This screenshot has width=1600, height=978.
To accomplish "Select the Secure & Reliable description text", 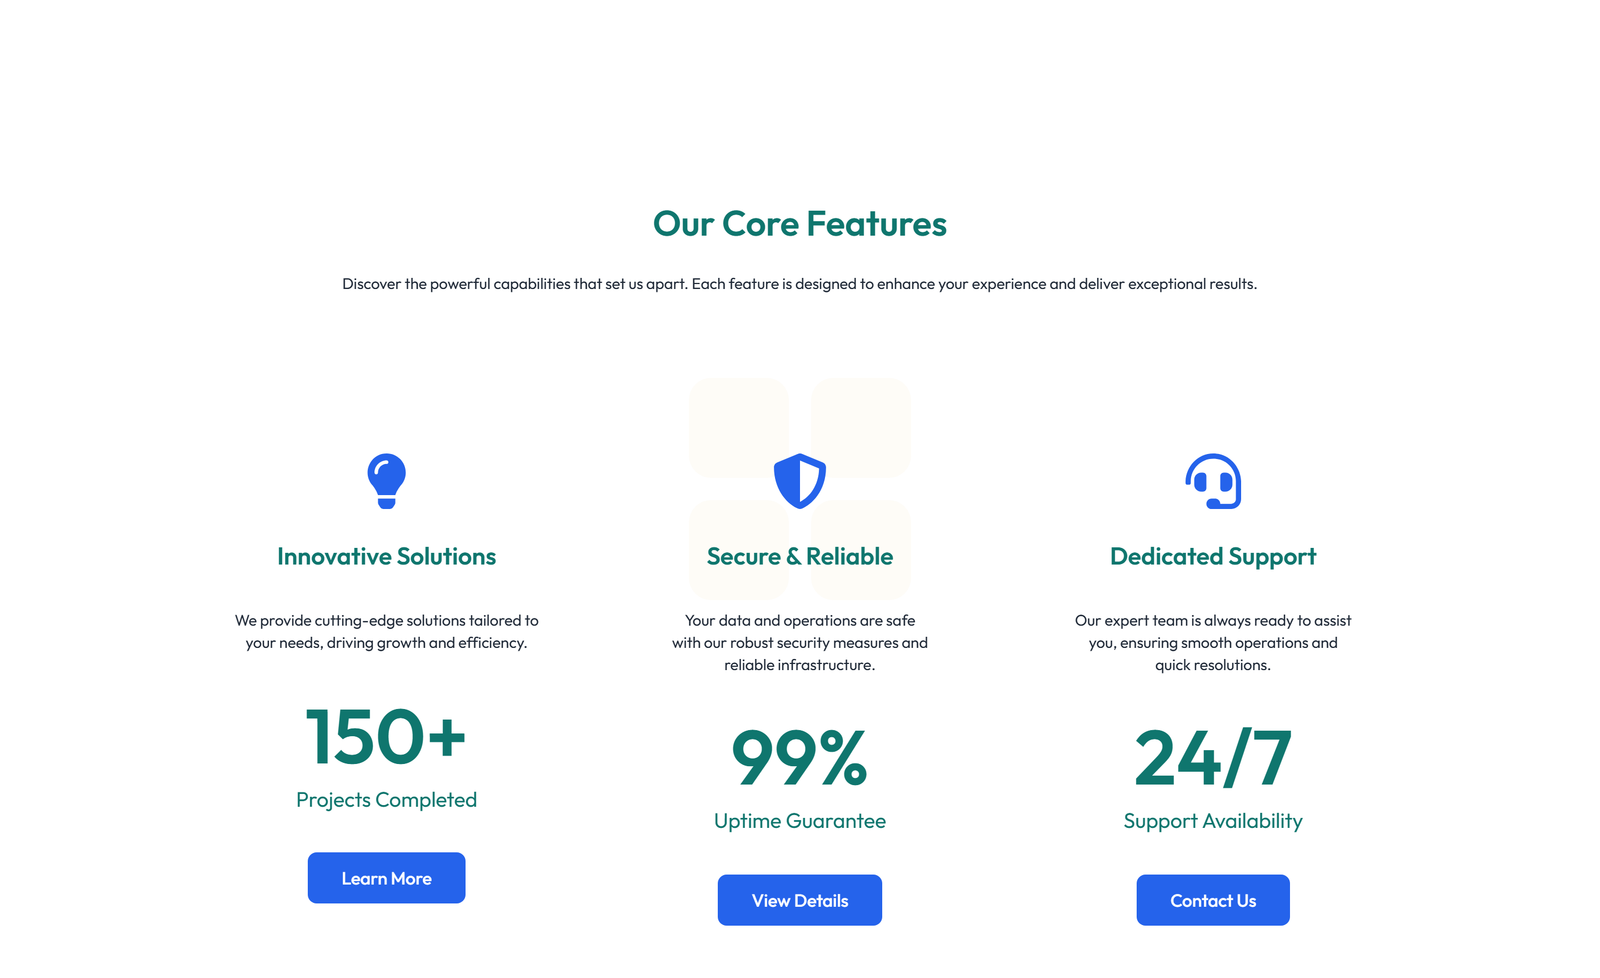I will 799,643.
